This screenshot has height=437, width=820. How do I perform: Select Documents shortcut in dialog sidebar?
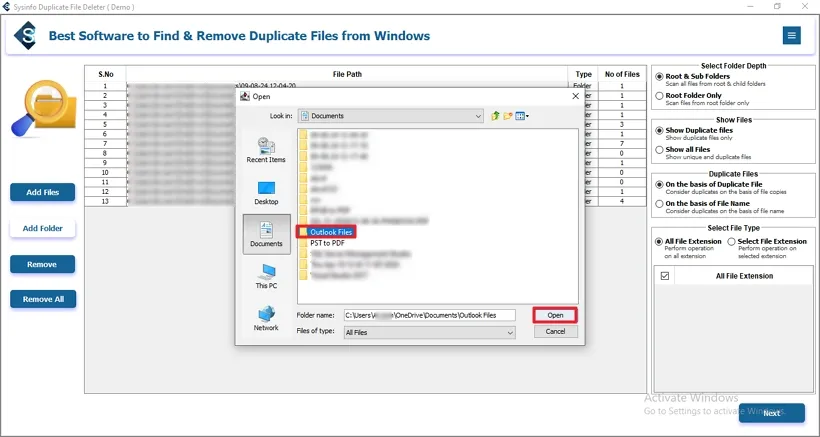click(x=266, y=234)
